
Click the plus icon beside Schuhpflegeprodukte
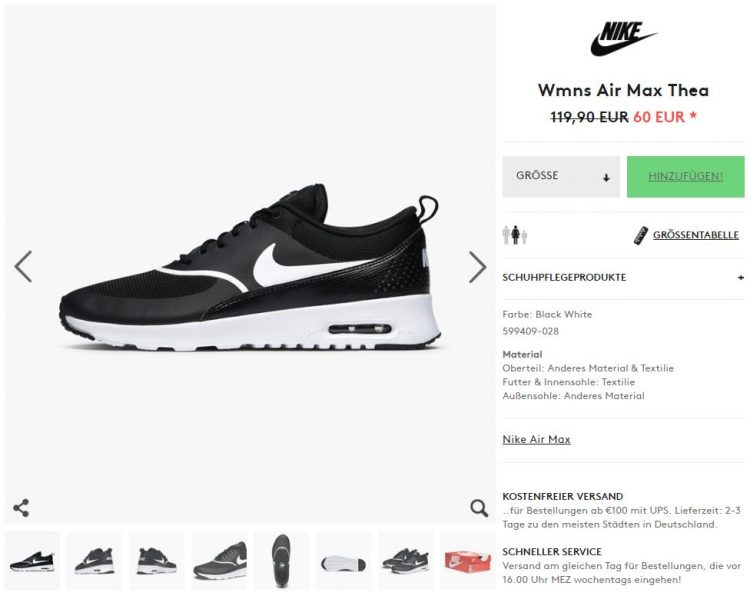[x=740, y=277]
